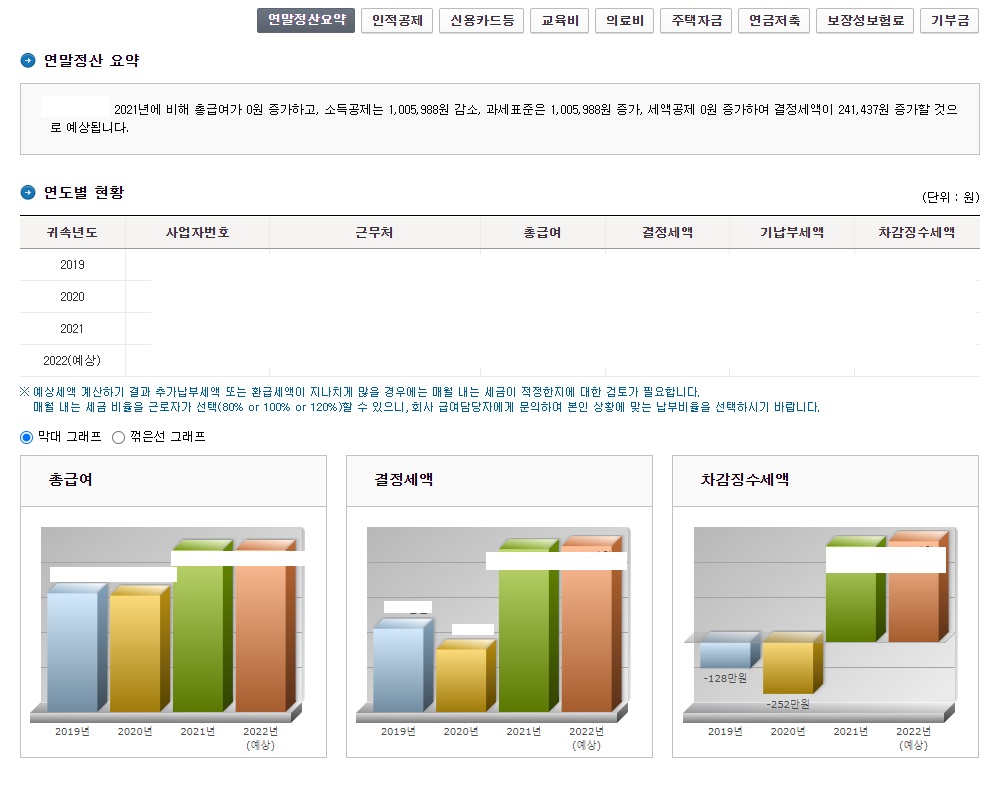Switch to the 인적공제 tab
Viewport: 996px width, 785px height.
[397, 20]
